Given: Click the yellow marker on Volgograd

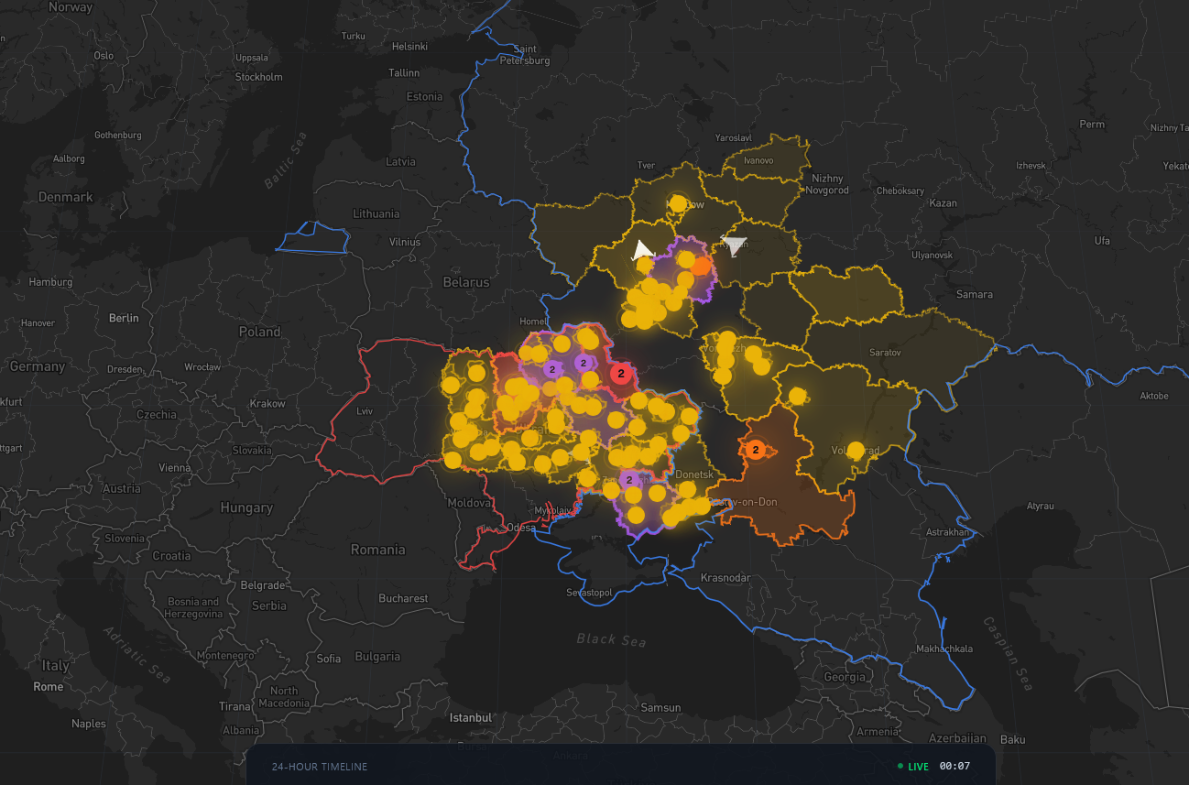Looking at the screenshot, I should pyautogui.click(x=855, y=451).
